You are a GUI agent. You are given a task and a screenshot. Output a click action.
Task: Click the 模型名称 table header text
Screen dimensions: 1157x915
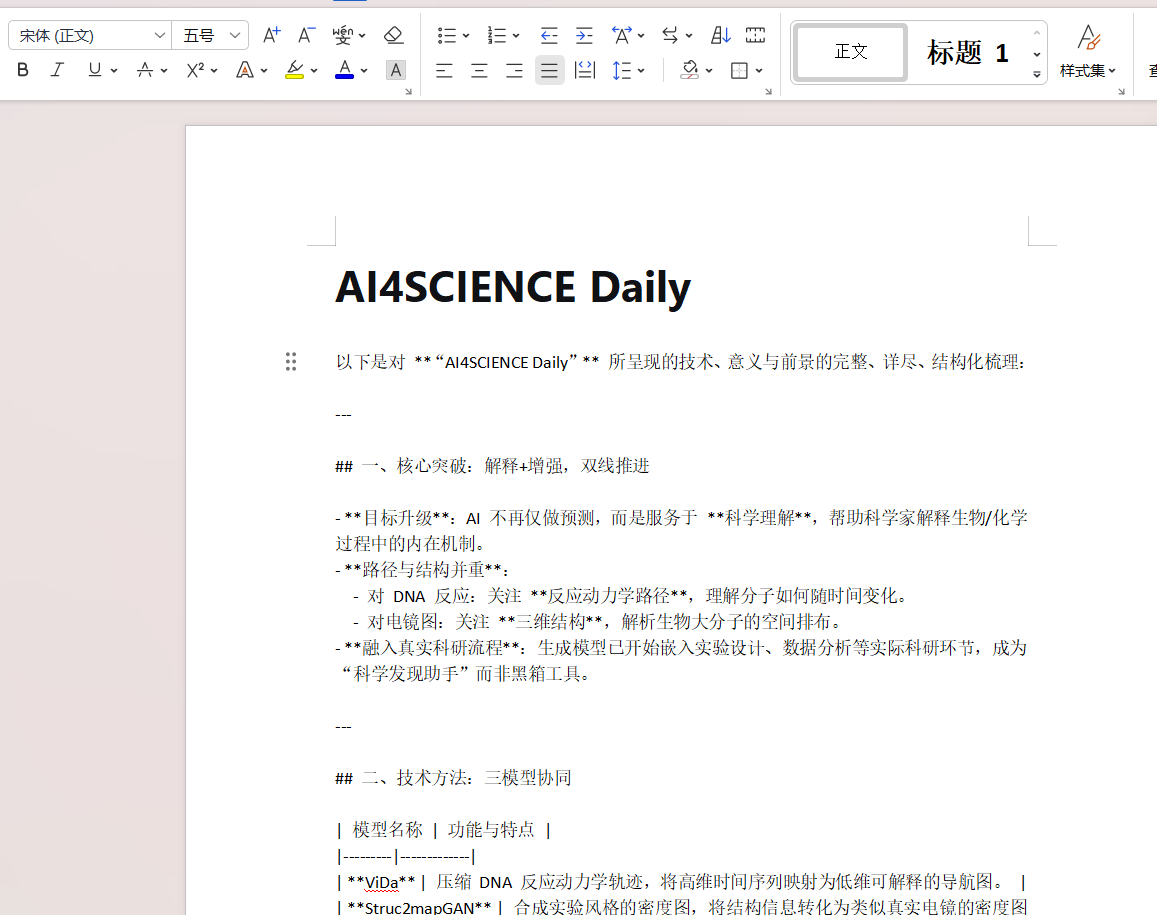click(387, 830)
